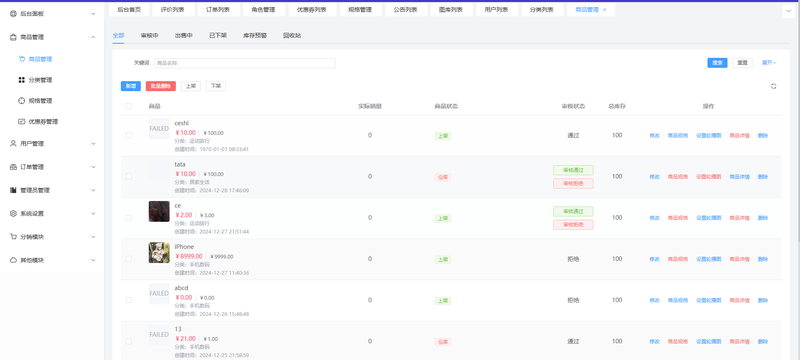Focus the 商品名称 keyword input field
The image size is (800, 360).
(x=245, y=63)
